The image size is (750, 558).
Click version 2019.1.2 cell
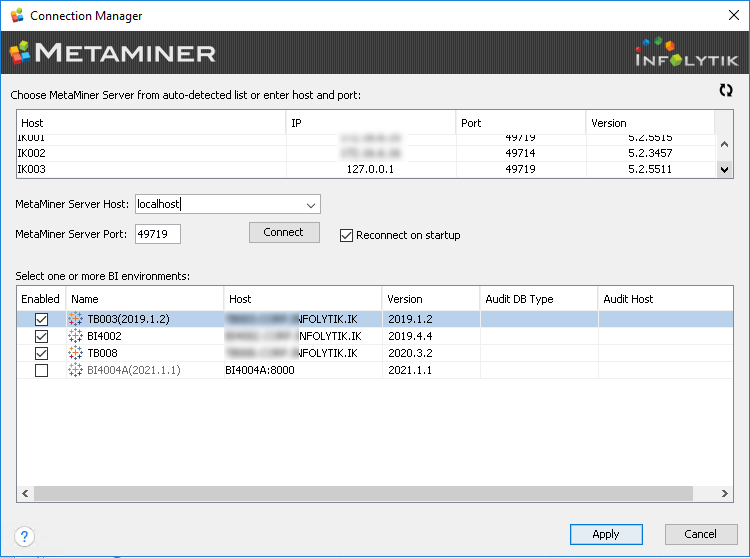click(410, 319)
